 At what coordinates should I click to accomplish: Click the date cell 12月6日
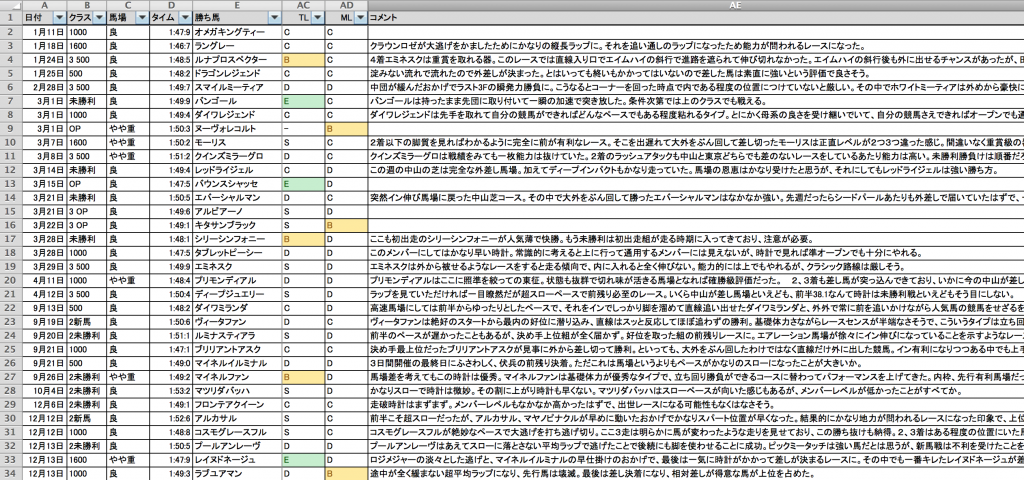[44, 405]
